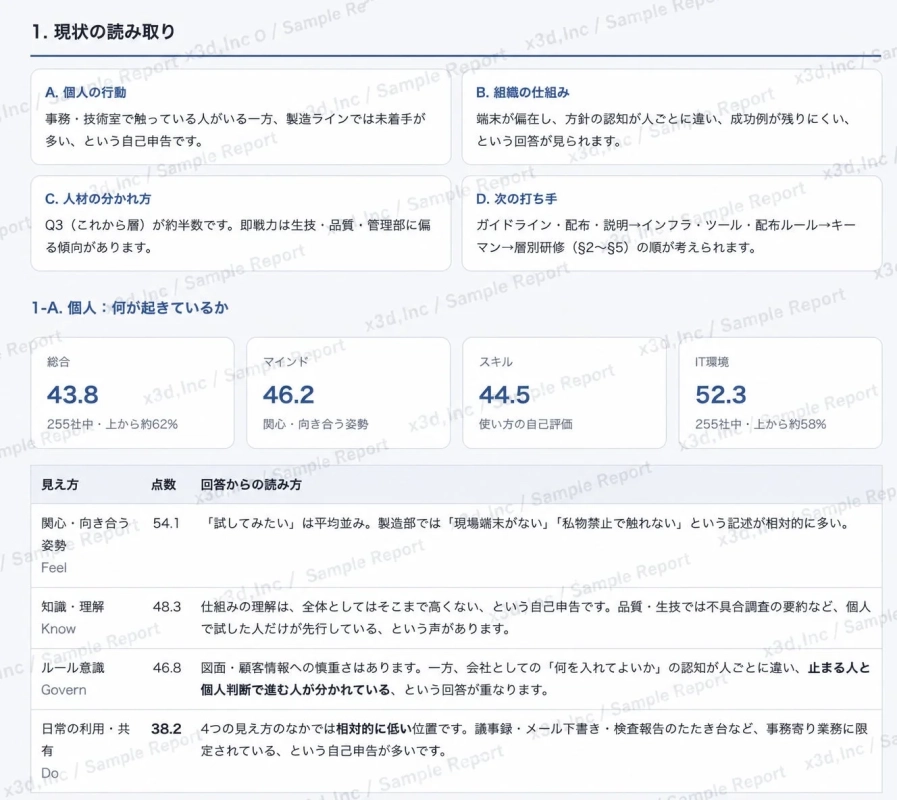Click the 52.3 IT environment score
Screen dimensions: 897x800
pyautogui.click(x=721, y=394)
